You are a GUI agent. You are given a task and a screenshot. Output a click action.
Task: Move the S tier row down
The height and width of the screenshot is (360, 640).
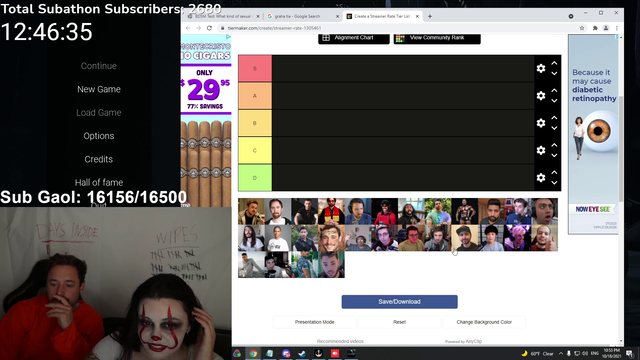[x=554, y=73]
